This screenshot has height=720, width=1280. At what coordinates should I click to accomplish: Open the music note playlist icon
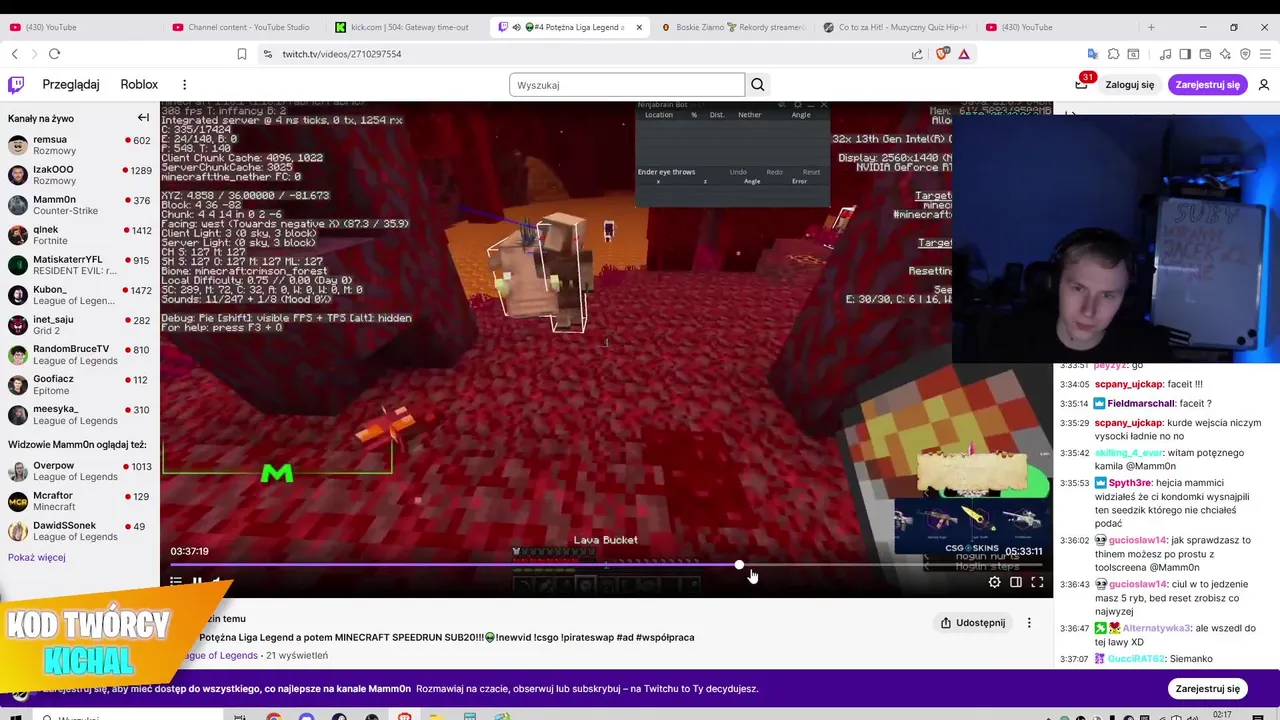1166,54
